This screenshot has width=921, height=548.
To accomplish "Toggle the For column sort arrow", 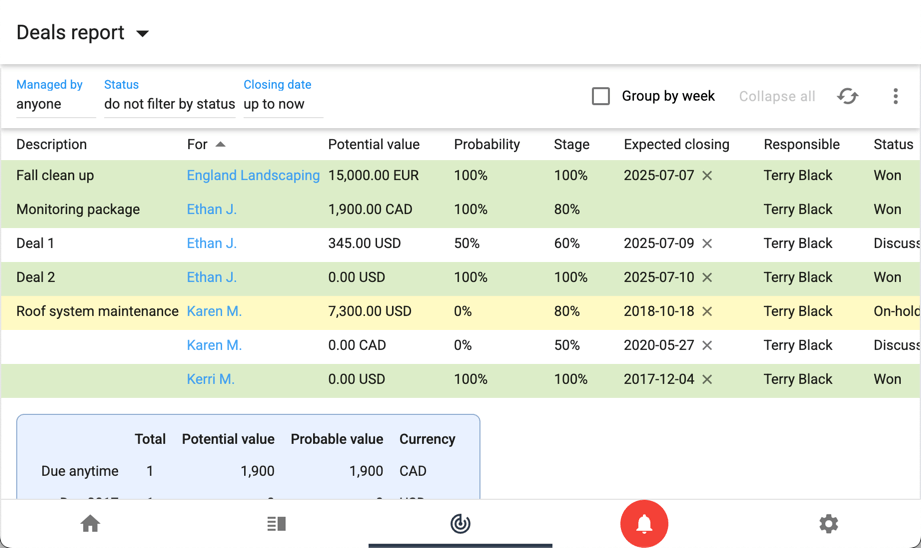I will (x=220, y=144).
